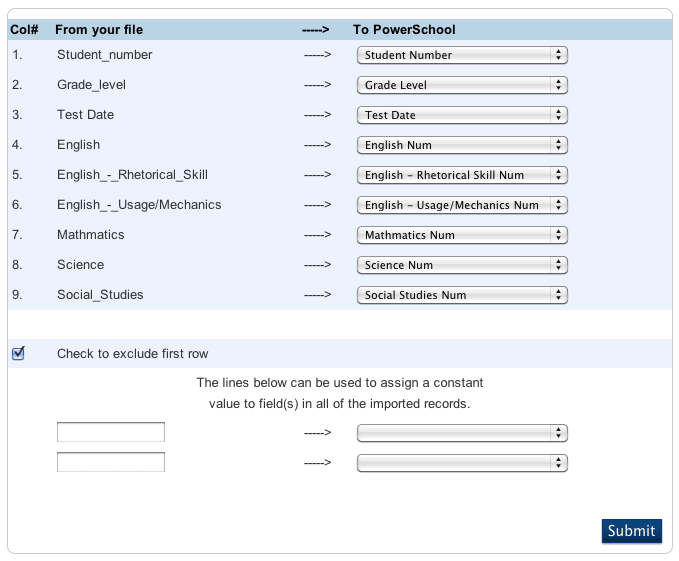The height and width of the screenshot is (561, 679).
Task: Open the Social Studies Num dropdown
Action: (462, 295)
